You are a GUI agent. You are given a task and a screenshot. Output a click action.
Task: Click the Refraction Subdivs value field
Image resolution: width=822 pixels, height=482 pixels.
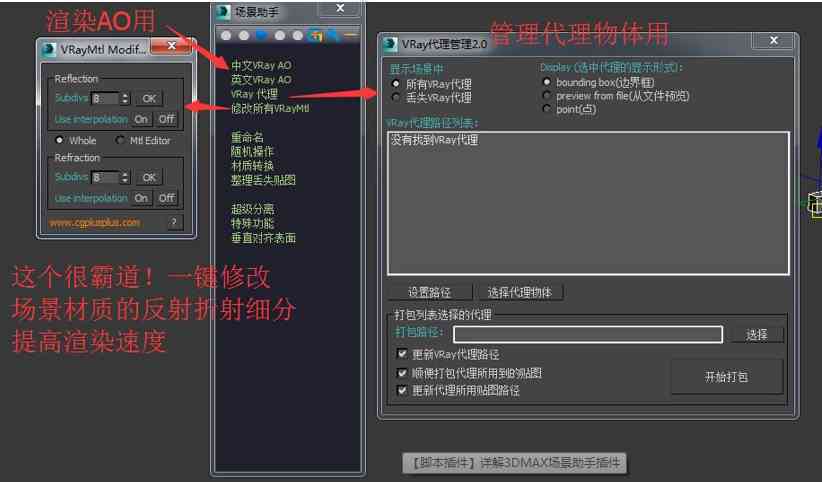pos(106,177)
